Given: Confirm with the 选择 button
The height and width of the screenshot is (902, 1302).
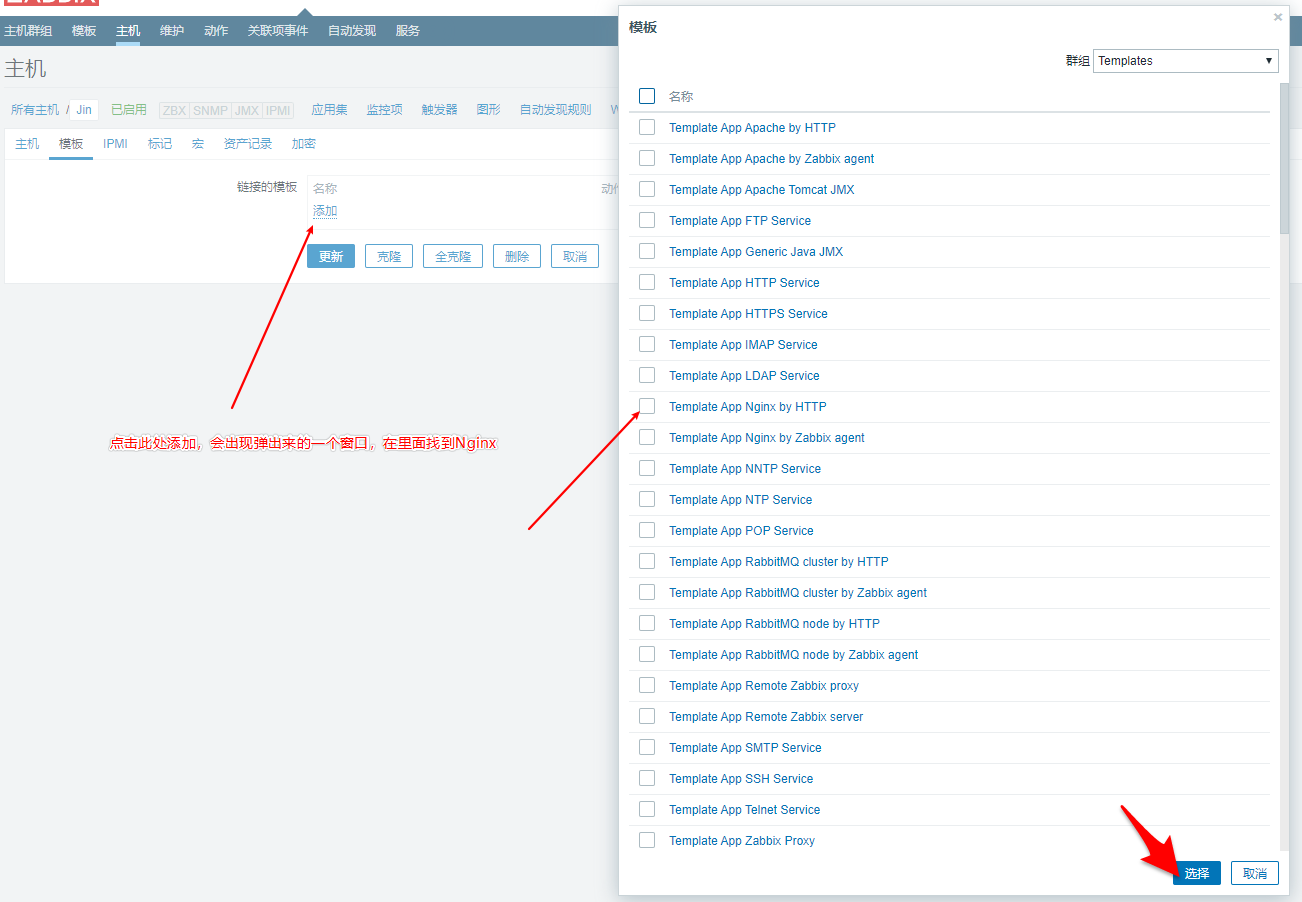Looking at the screenshot, I should [x=1197, y=873].
